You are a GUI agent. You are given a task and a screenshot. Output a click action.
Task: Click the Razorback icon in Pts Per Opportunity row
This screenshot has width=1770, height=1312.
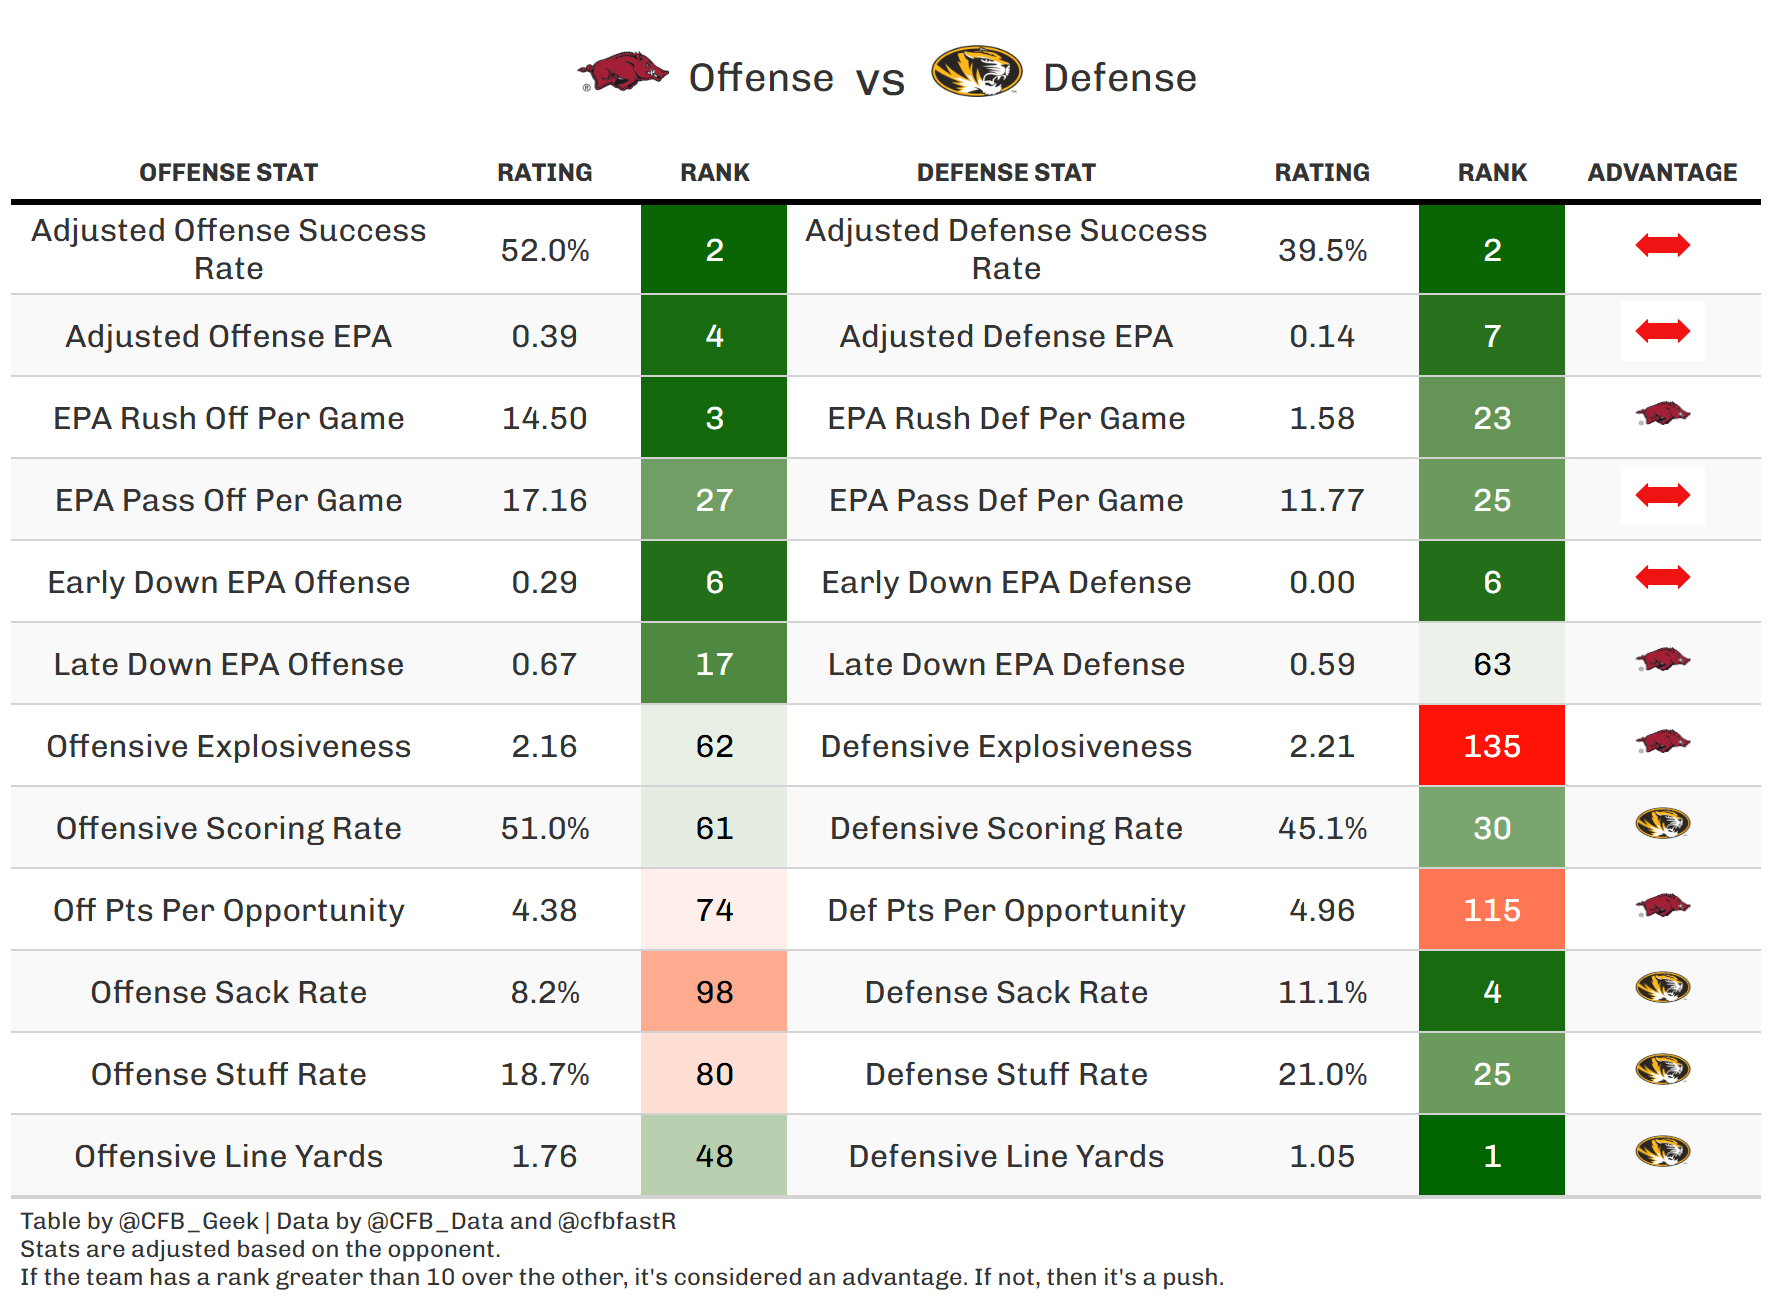click(1662, 906)
